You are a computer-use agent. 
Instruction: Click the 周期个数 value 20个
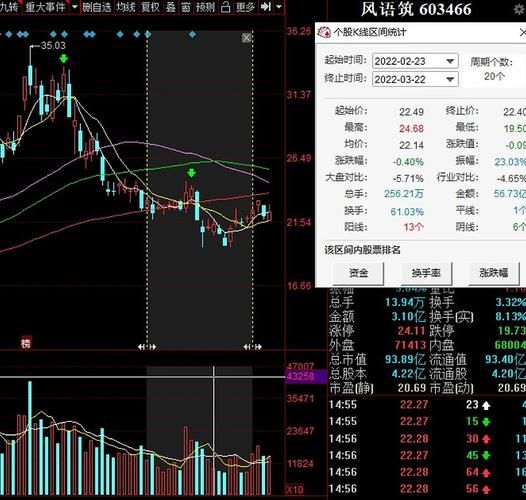coord(494,77)
